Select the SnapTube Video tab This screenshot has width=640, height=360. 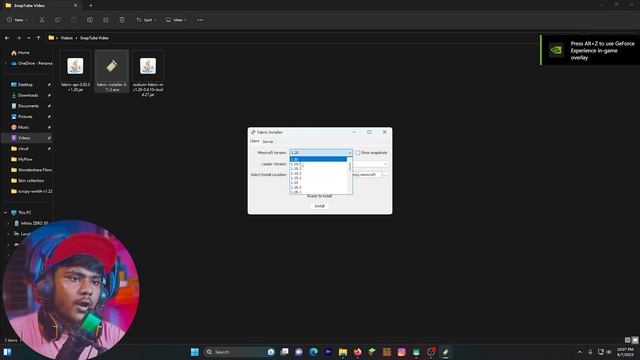pyautogui.click(x=41, y=5)
